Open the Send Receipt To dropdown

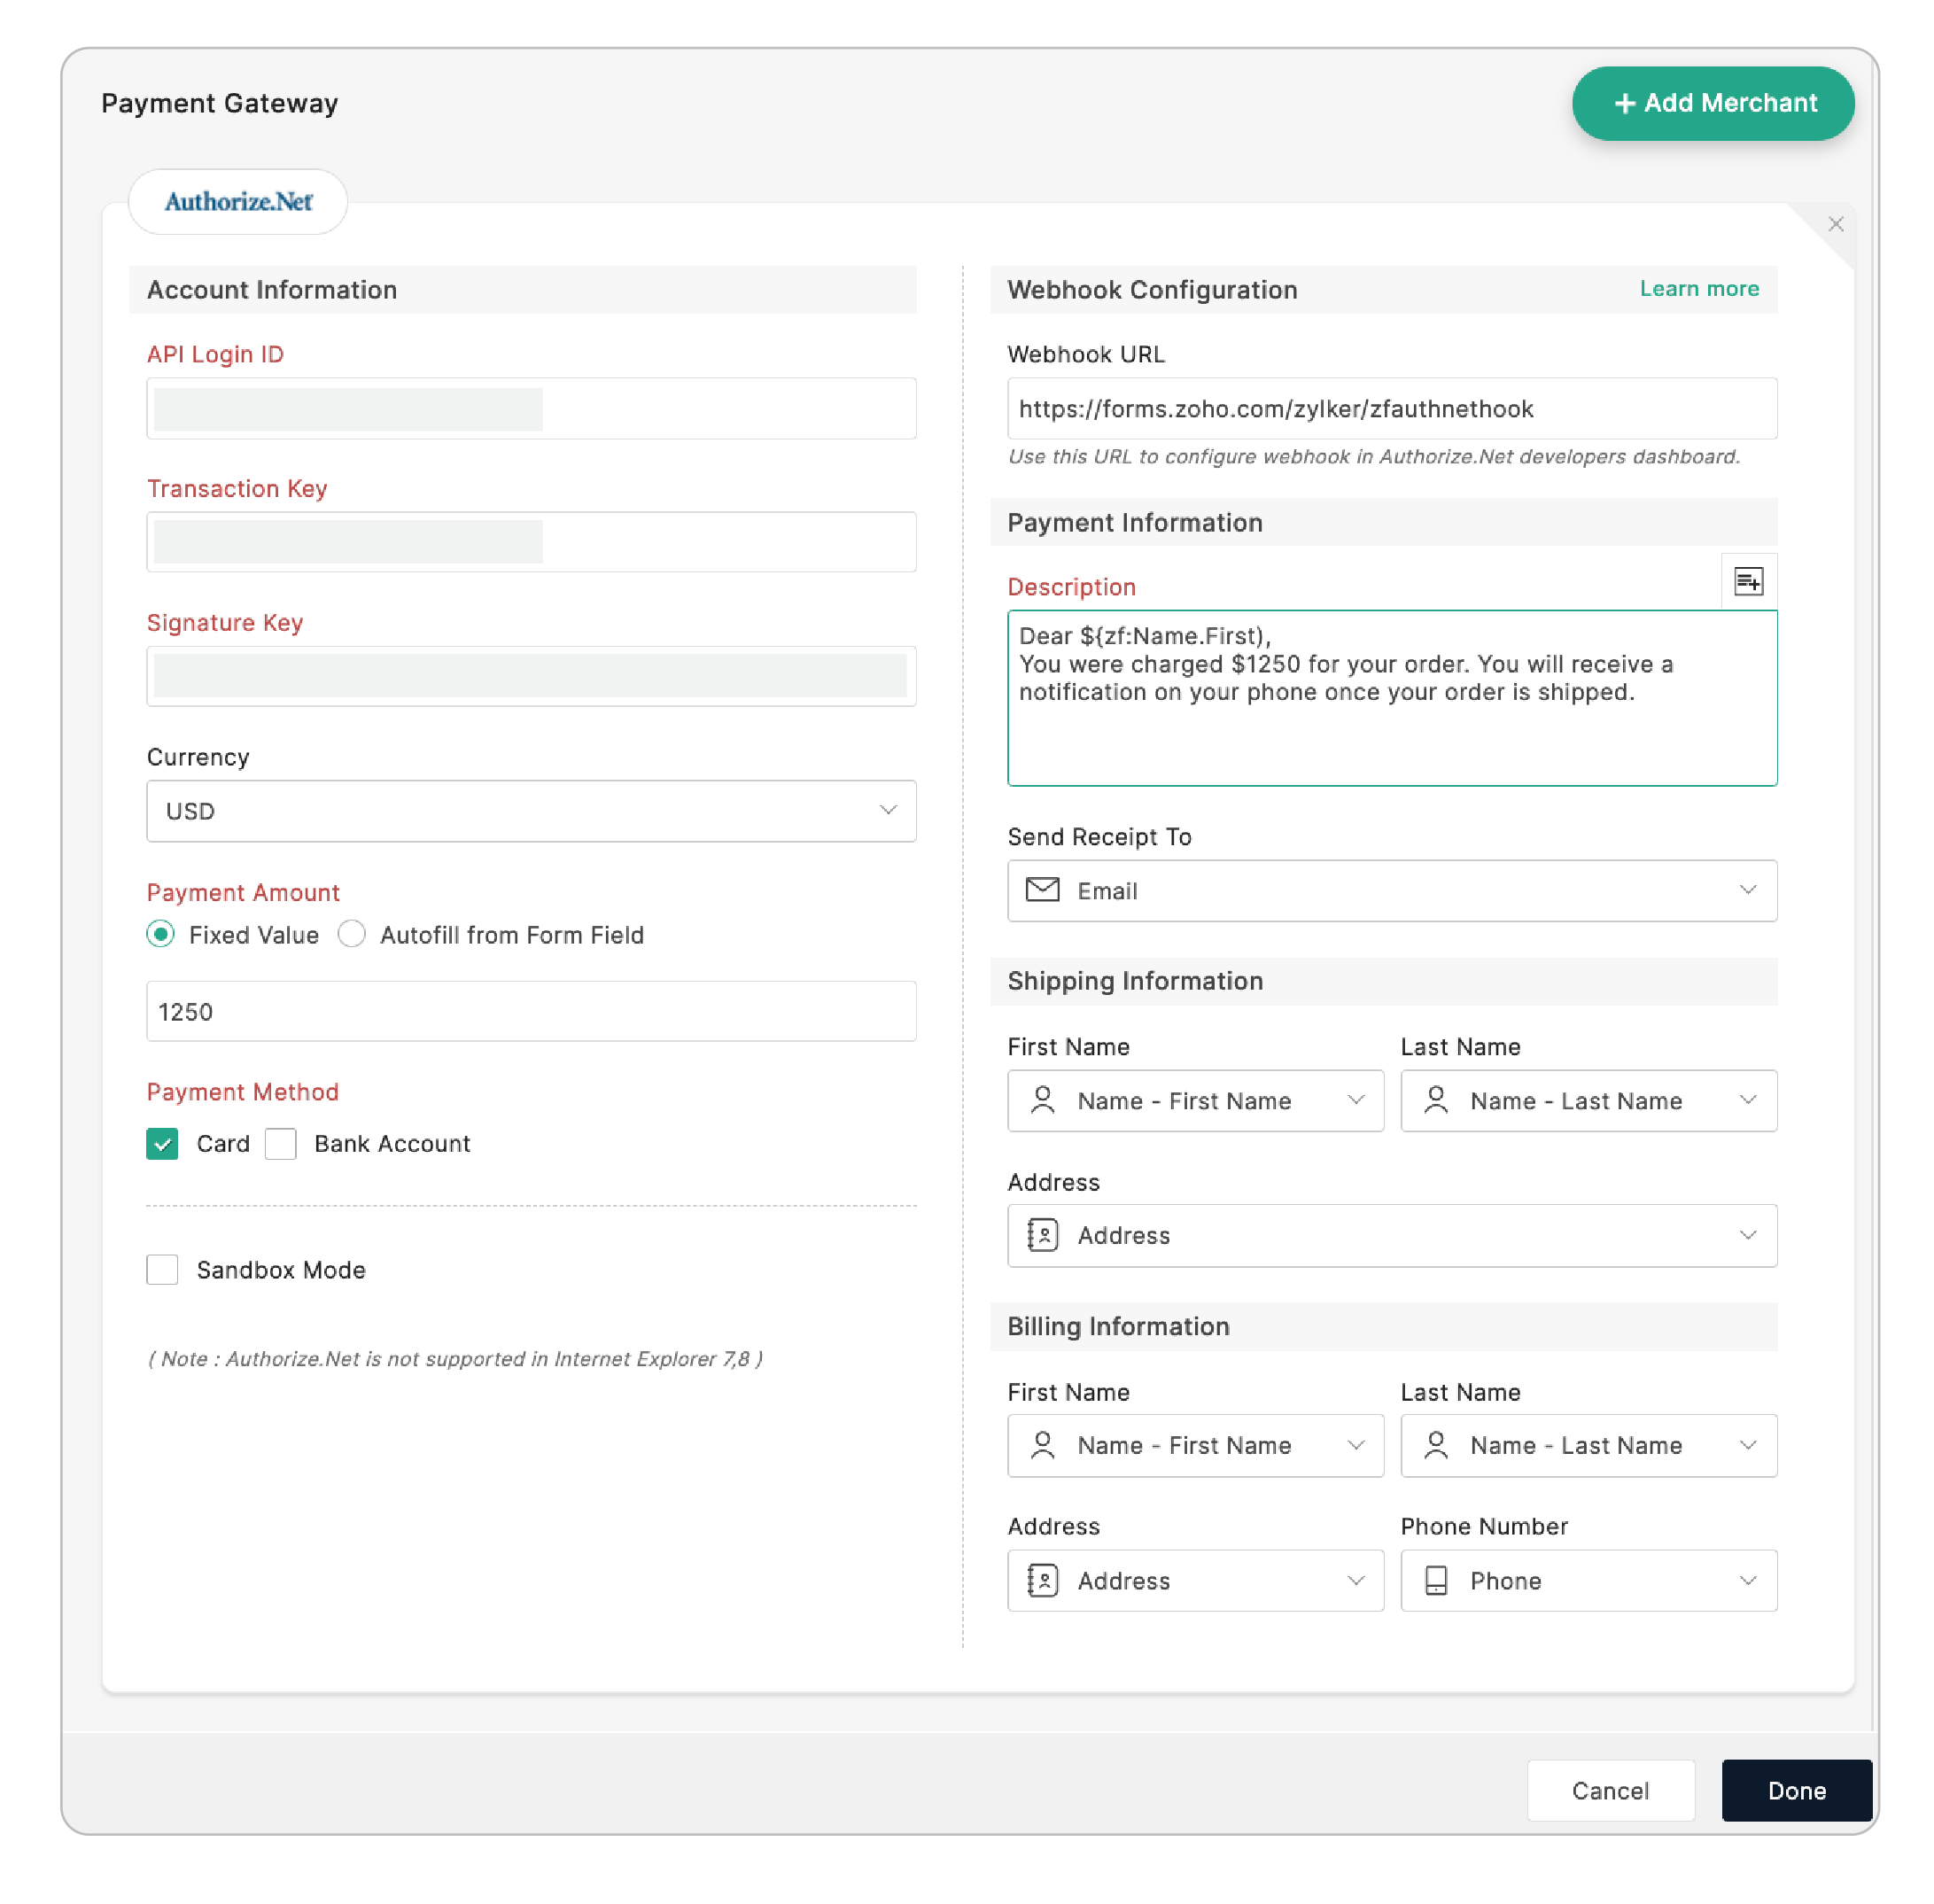click(x=1746, y=889)
